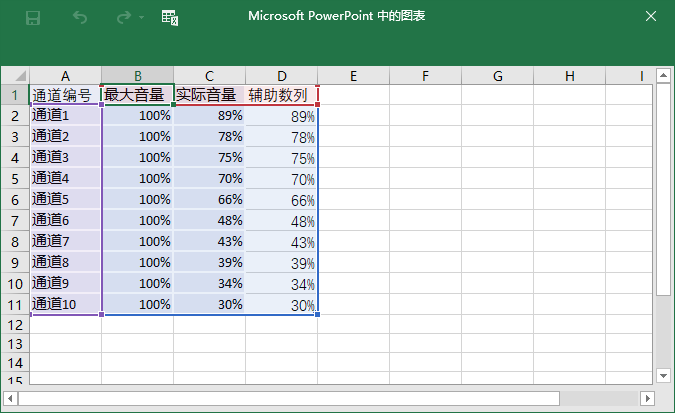Select the cell labeled 通道4
The width and height of the screenshot is (675, 413).
[65, 178]
